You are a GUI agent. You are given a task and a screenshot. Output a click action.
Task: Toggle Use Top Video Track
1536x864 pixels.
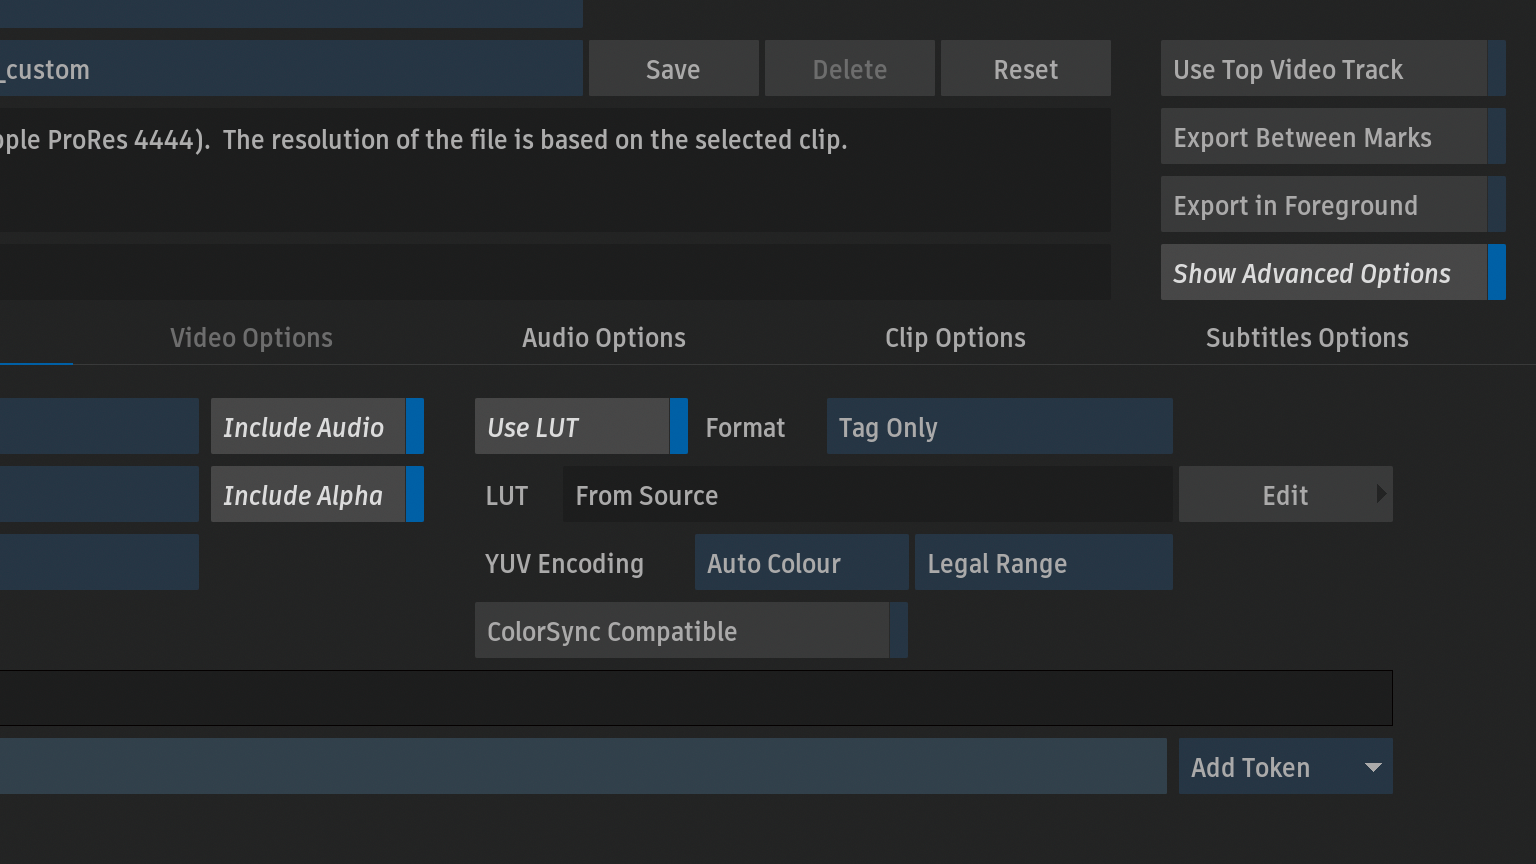click(x=1332, y=69)
